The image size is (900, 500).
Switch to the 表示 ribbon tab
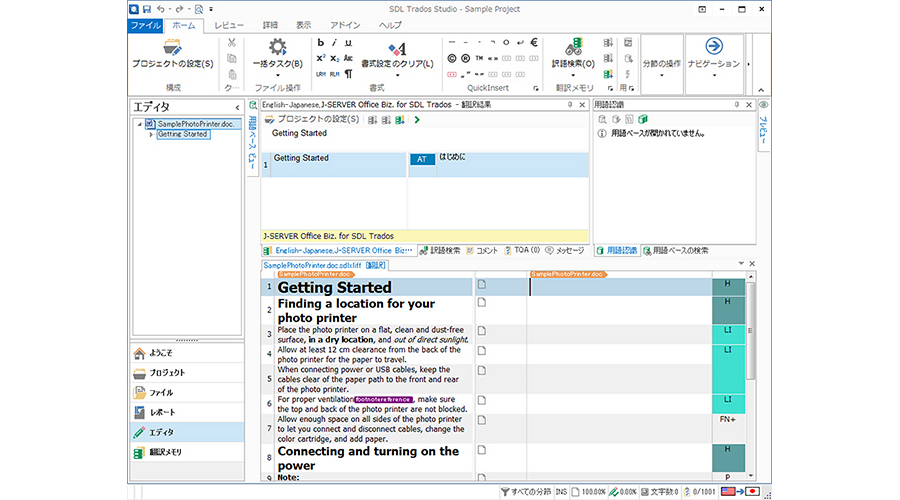tap(304, 25)
